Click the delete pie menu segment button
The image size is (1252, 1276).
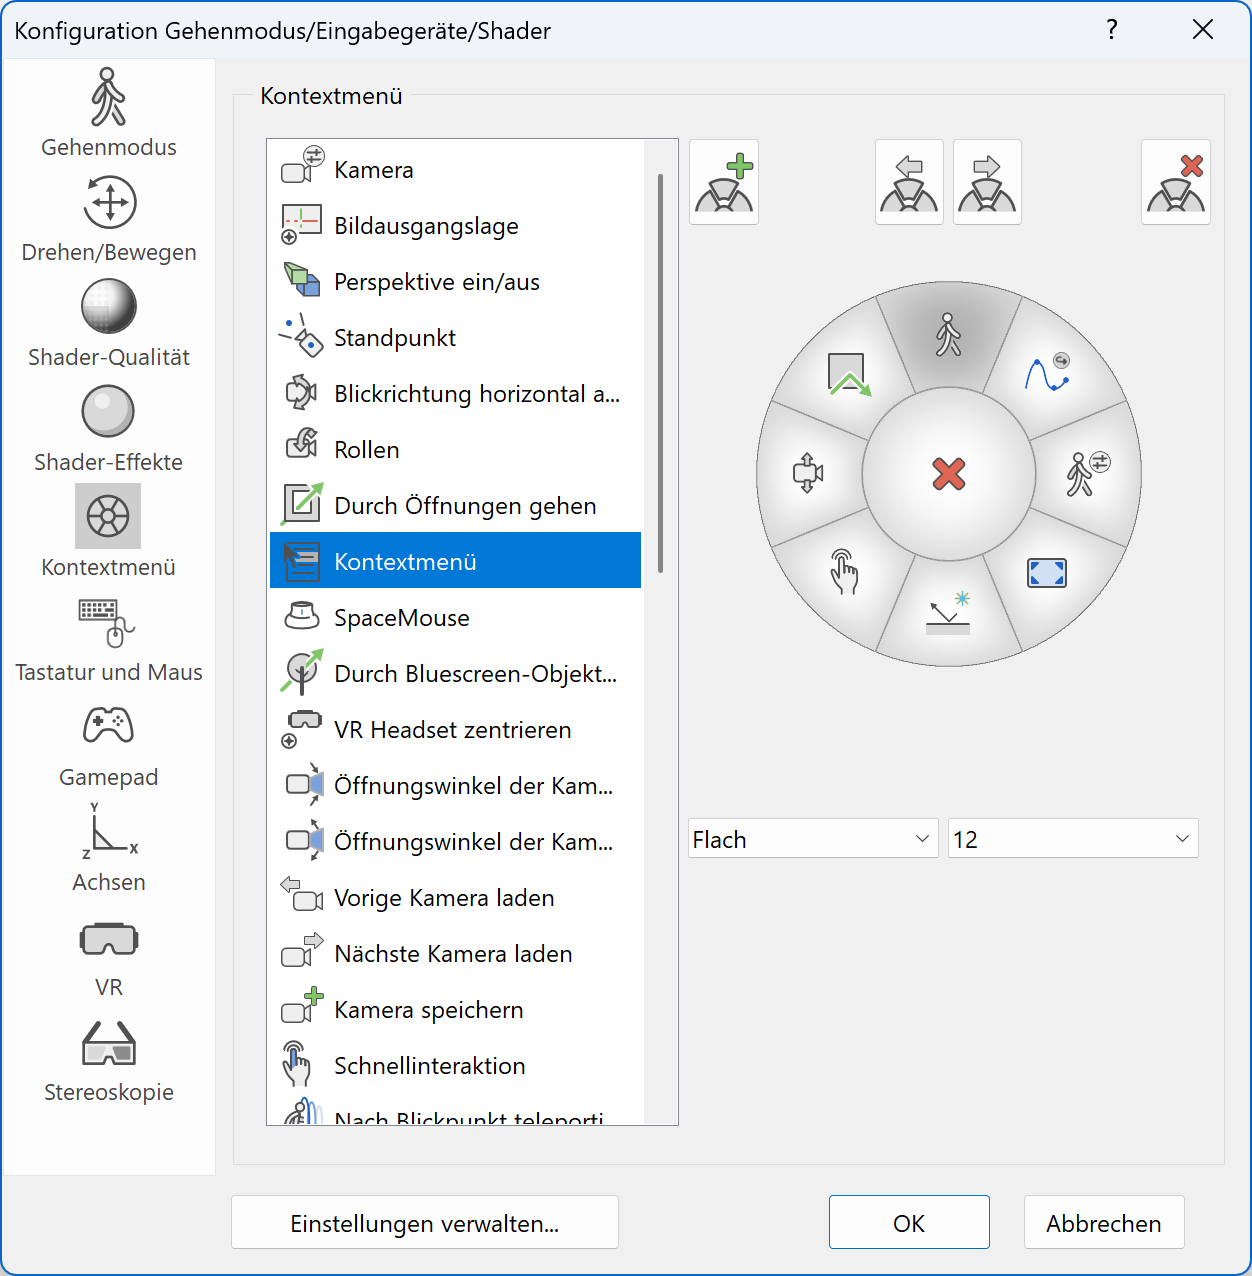point(1175,182)
